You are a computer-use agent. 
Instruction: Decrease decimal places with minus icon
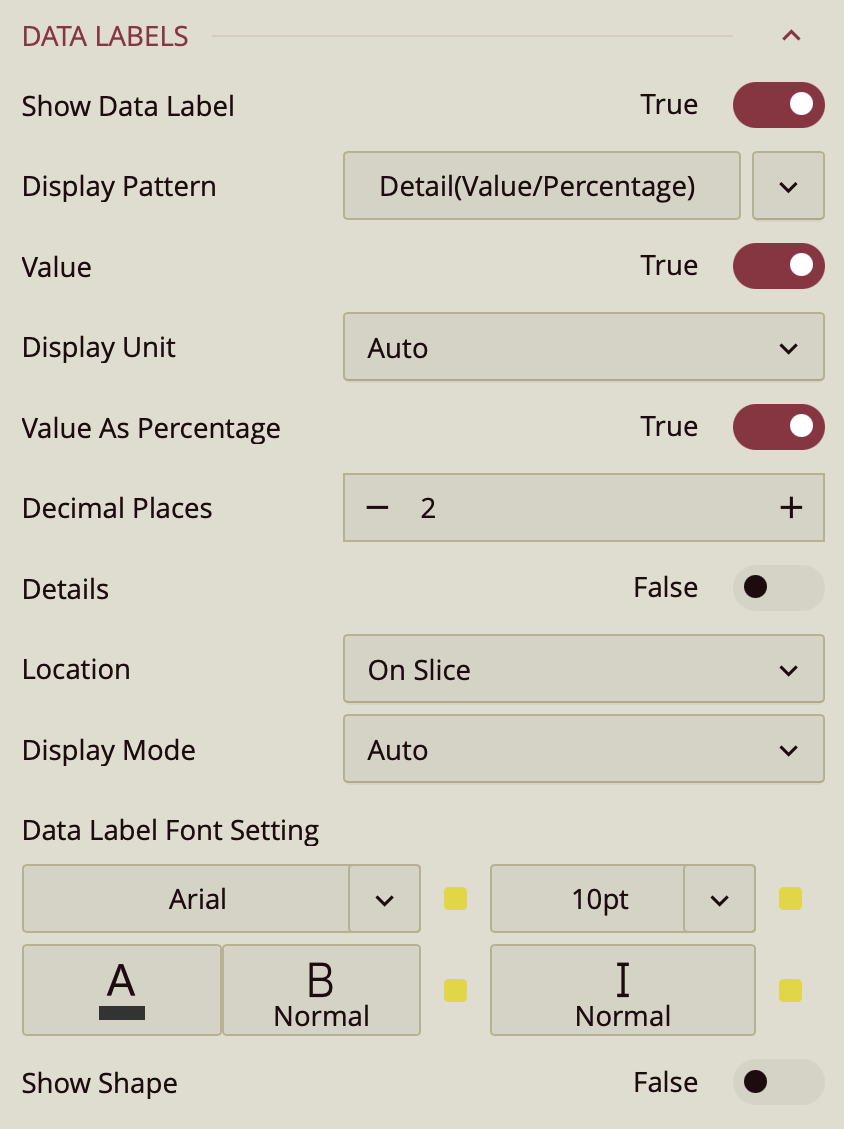click(377, 508)
